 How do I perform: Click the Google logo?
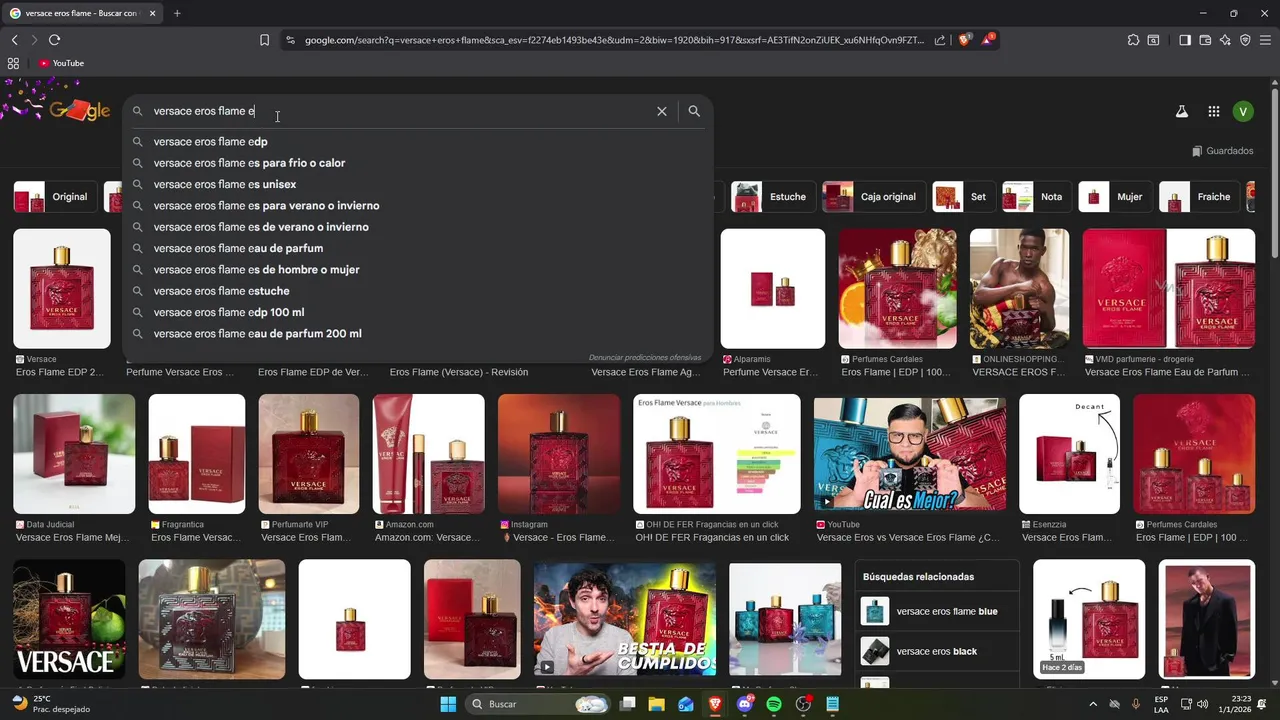pyautogui.click(x=78, y=111)
